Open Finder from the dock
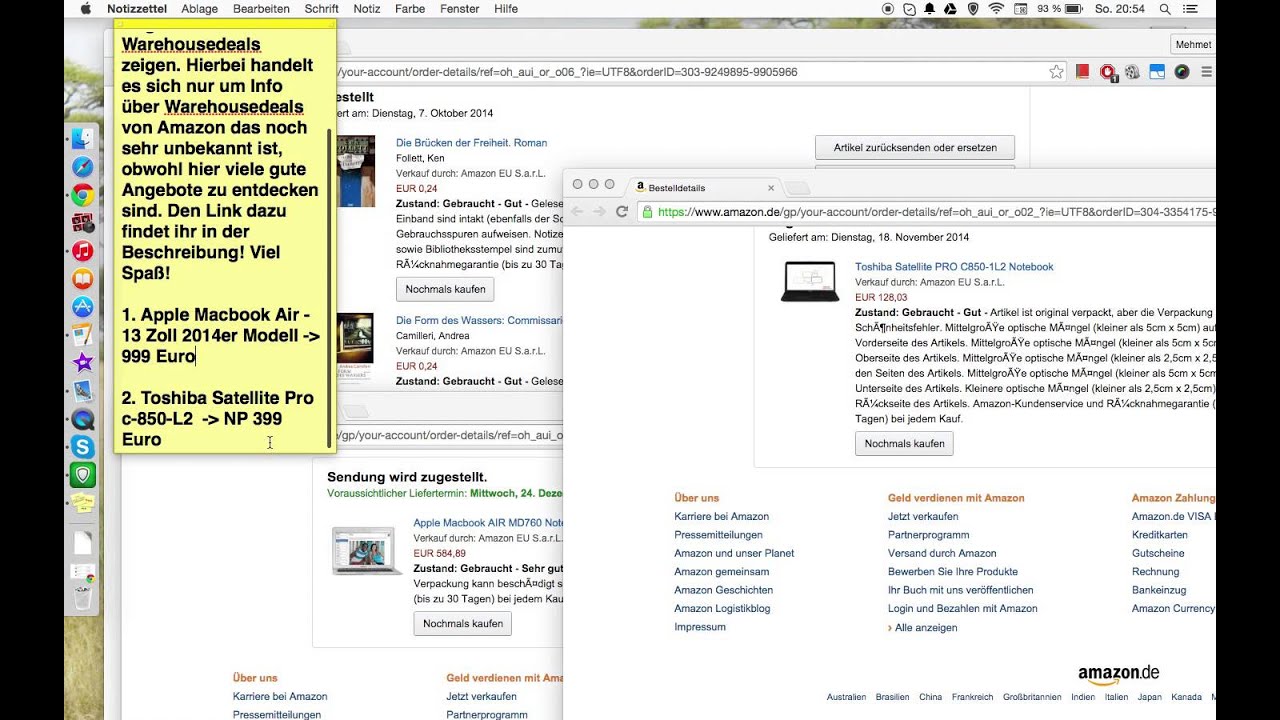The image size is (1280, 720). [83, 139]
